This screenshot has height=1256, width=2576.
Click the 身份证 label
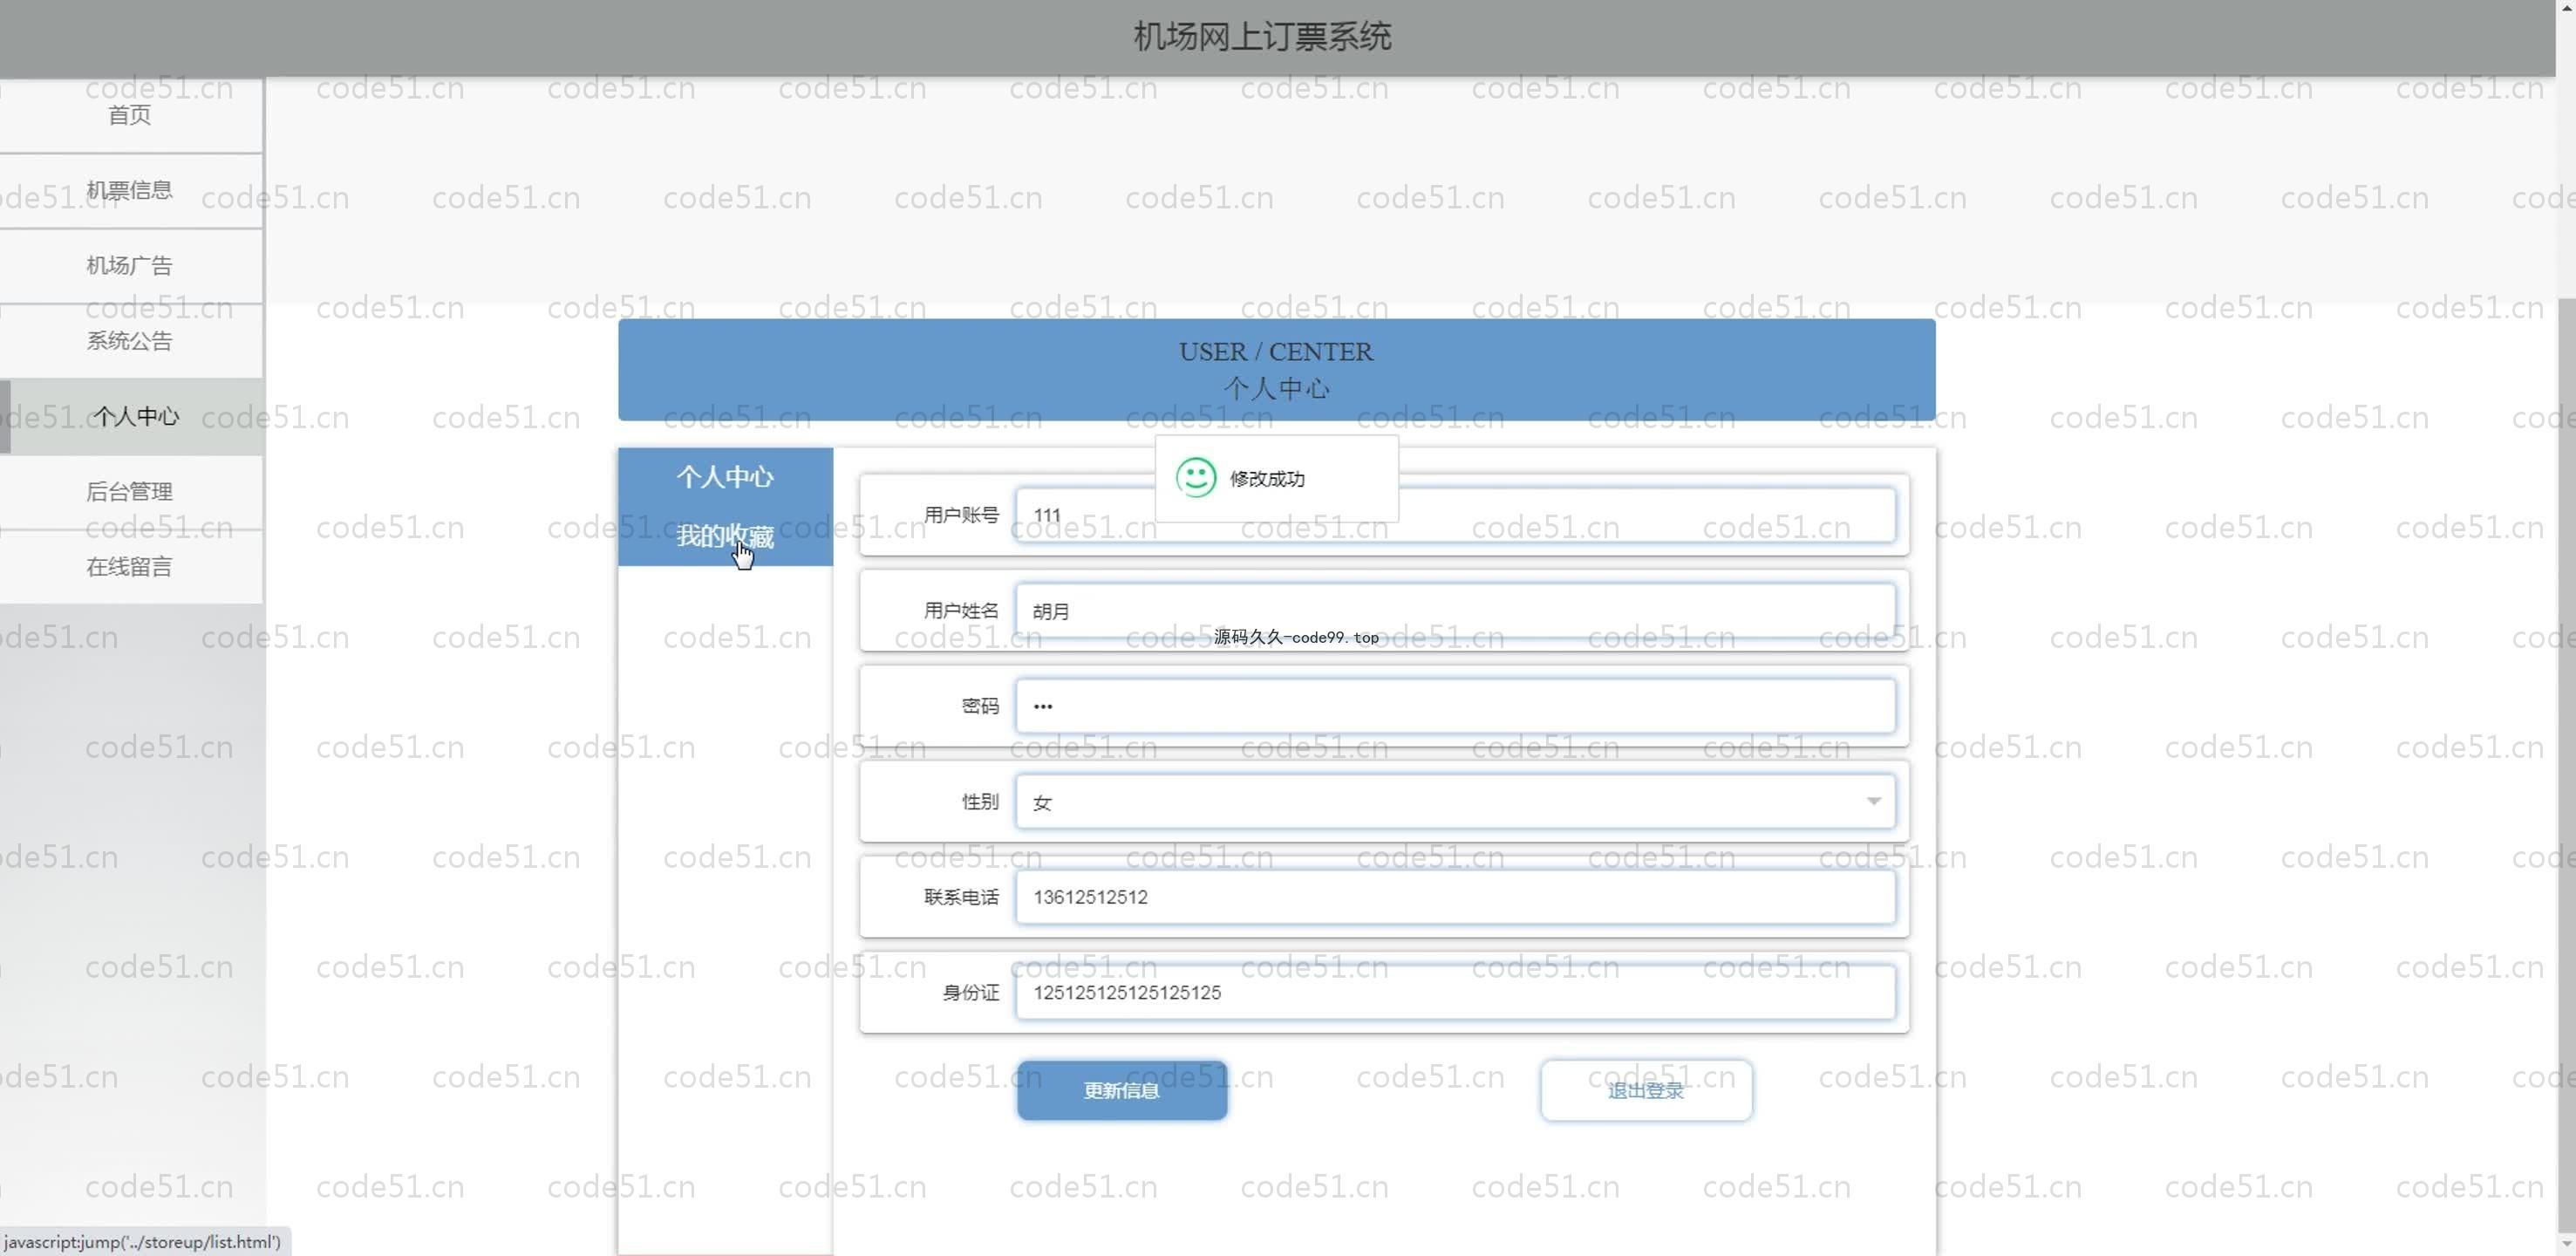(x=971, y=993)
